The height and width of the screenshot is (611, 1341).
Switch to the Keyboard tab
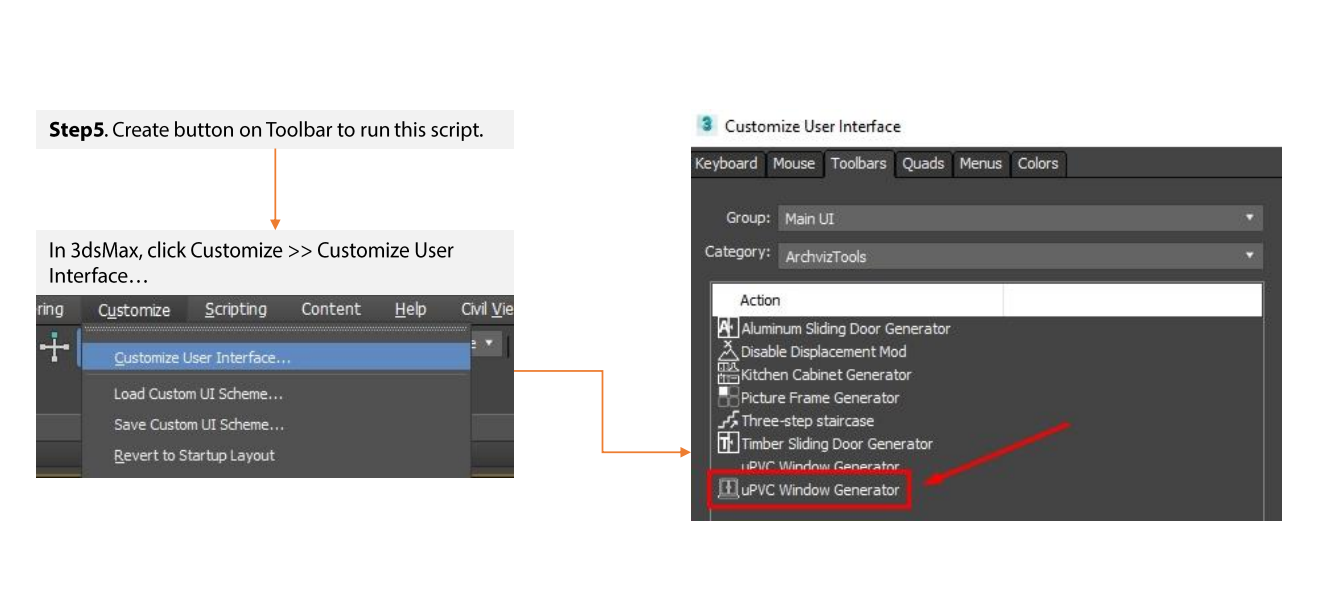point(726,163)
